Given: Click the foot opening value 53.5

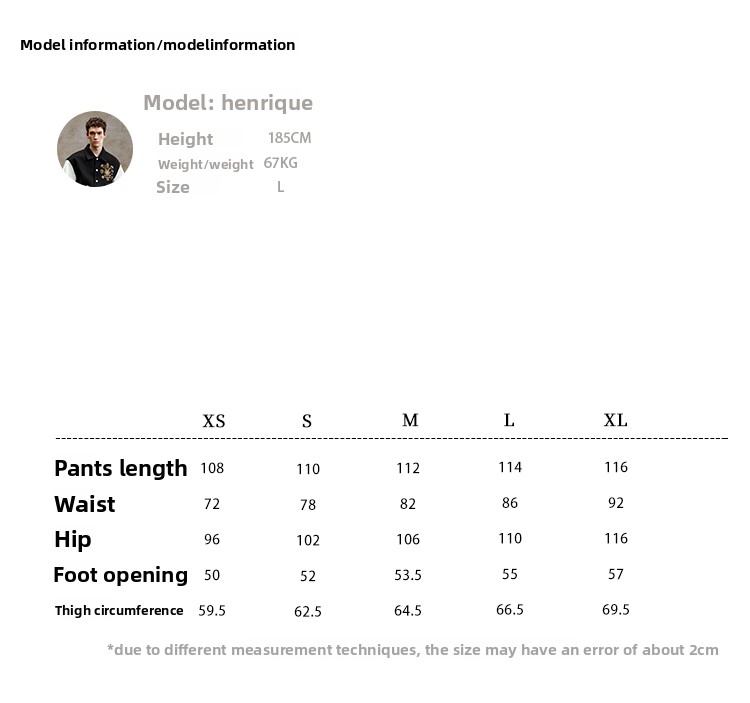Looking at the screenshot, I should pyautogui.click(x=408, y=575).
